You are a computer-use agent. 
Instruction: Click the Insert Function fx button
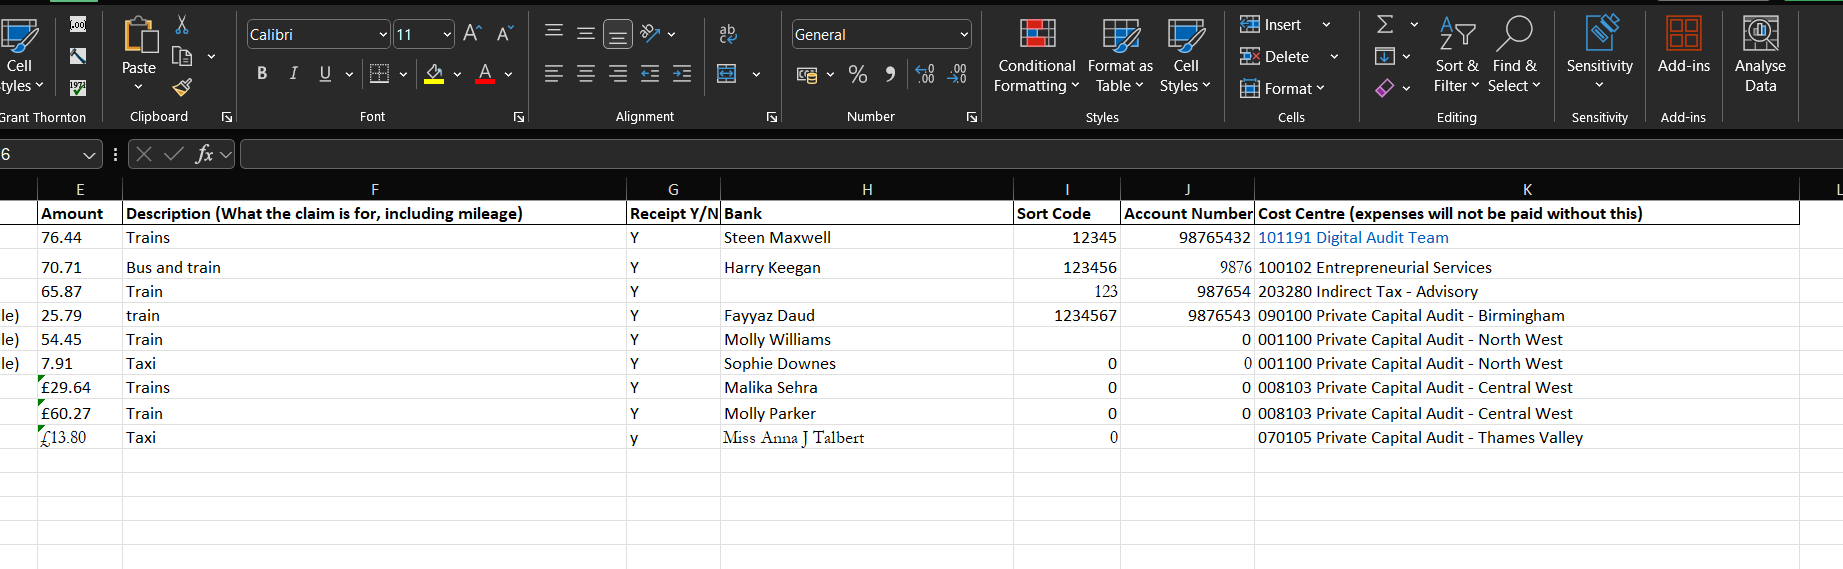point(205,154)
